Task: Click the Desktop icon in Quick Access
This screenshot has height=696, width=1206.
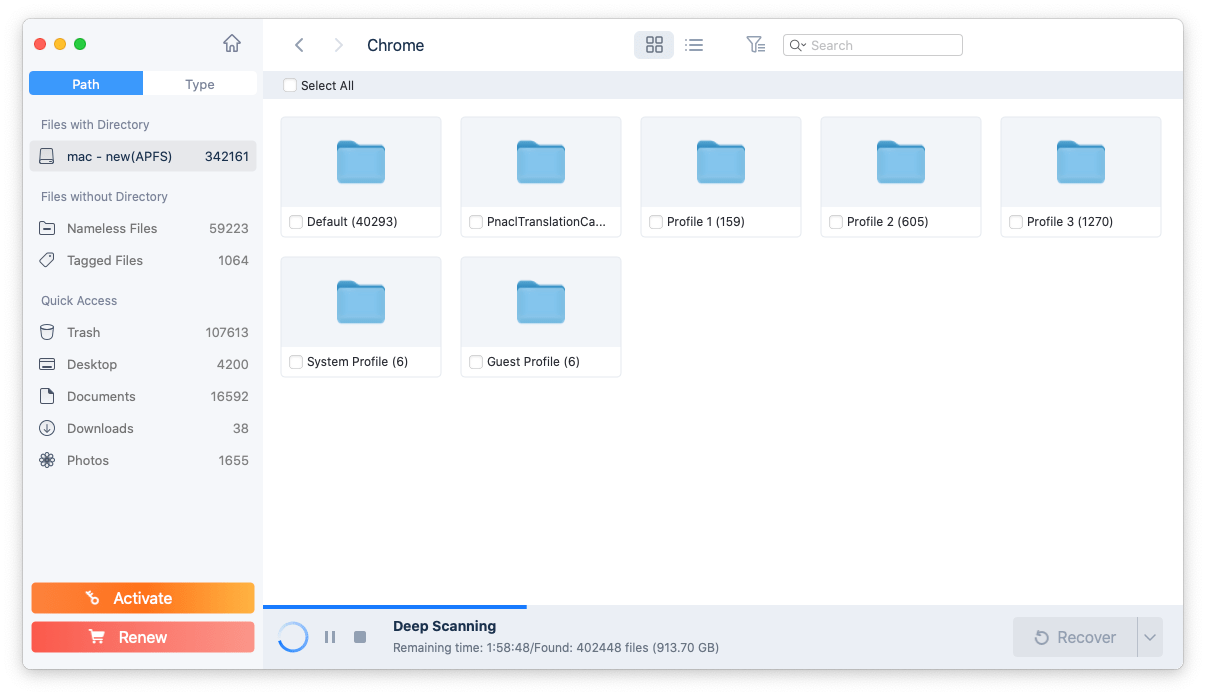Action: (x=47, y=364)
